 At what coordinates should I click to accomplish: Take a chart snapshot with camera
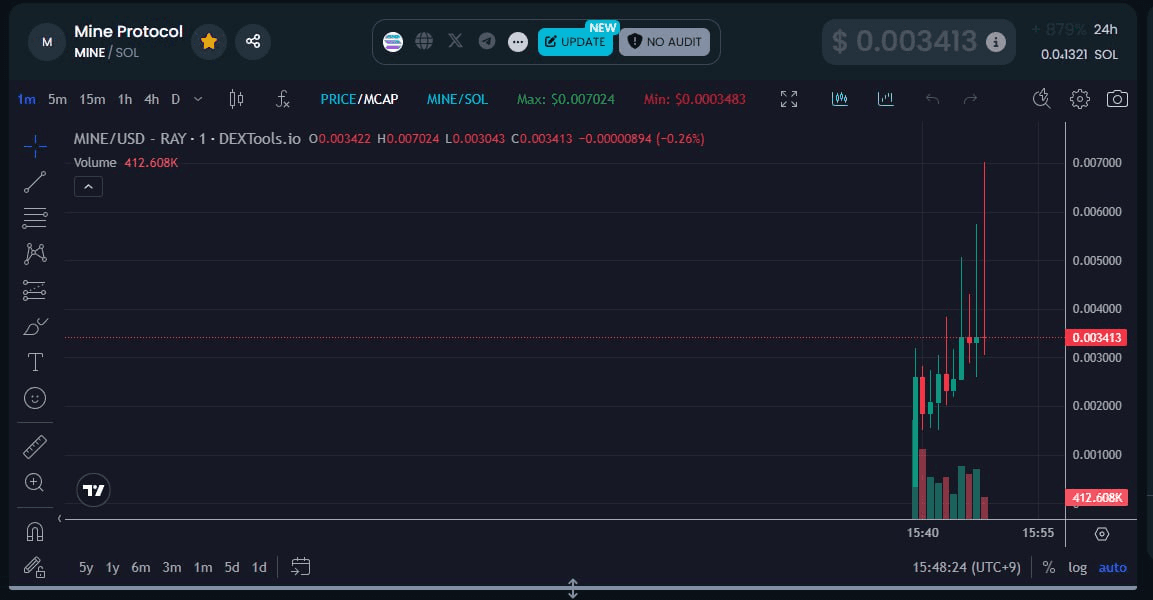(x=1117, y=99)
